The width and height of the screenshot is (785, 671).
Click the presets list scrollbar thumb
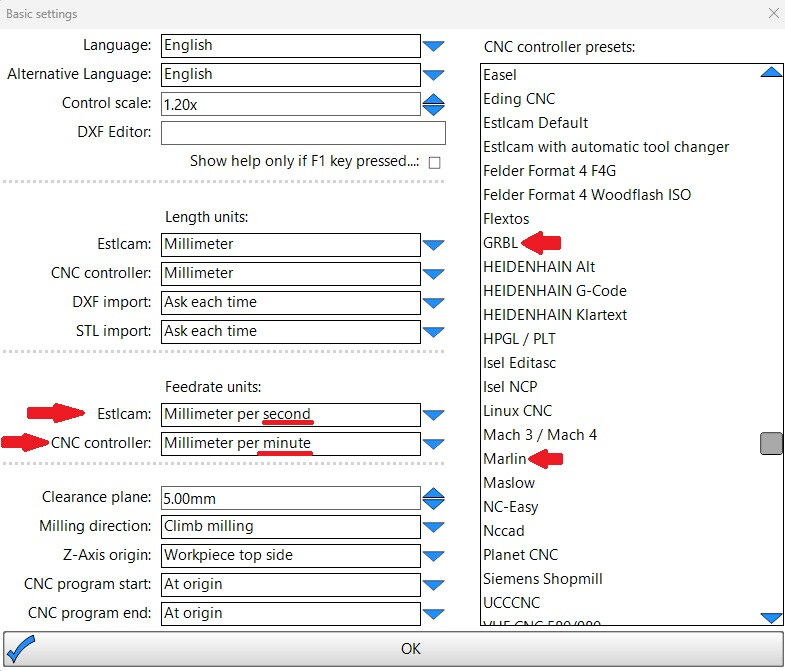(770, 444)
